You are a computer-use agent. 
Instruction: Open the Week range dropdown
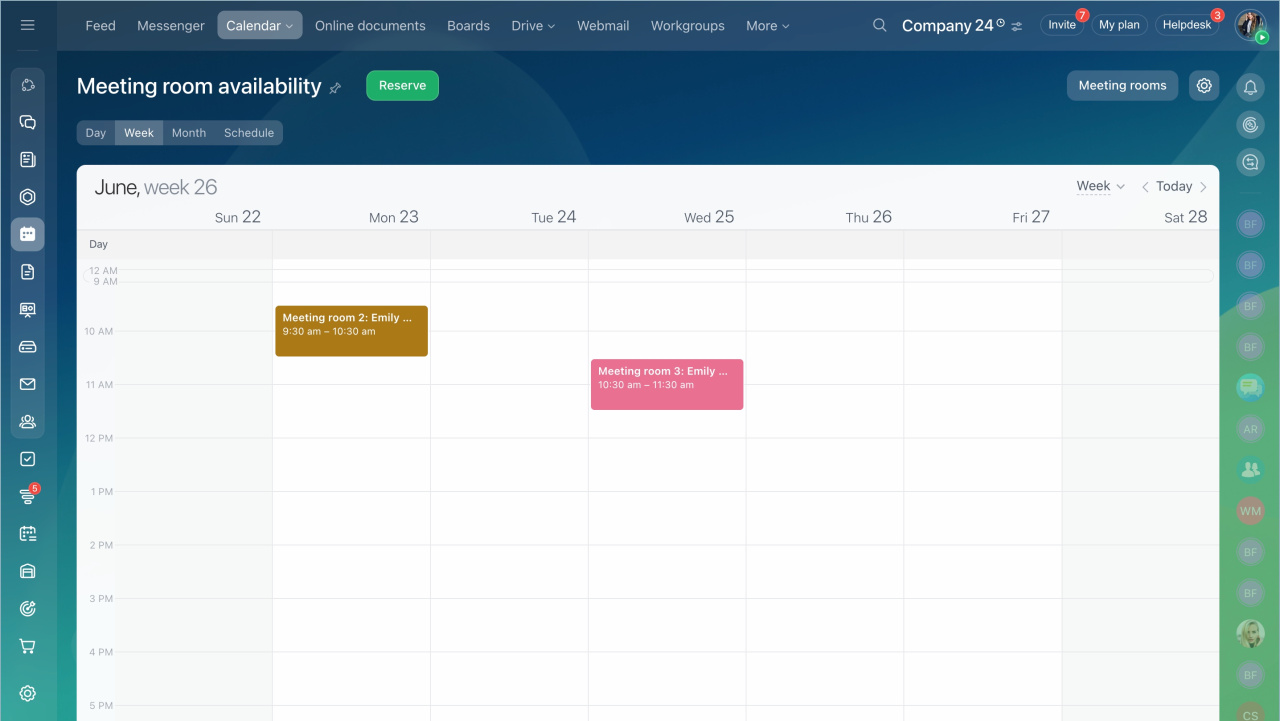click(1100, 186)
